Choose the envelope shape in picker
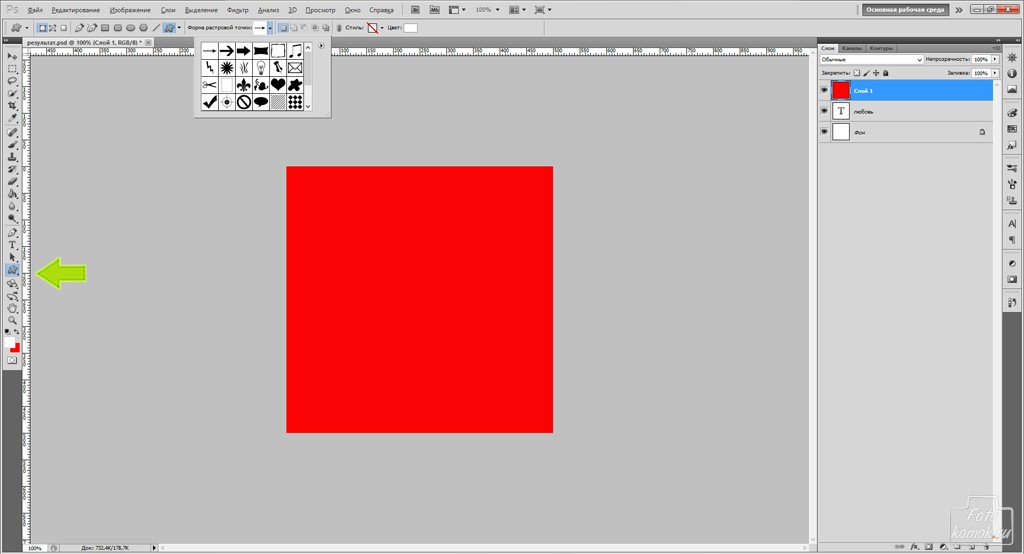The width and height of the screenshot is (1024, 554). click(295, 67)
